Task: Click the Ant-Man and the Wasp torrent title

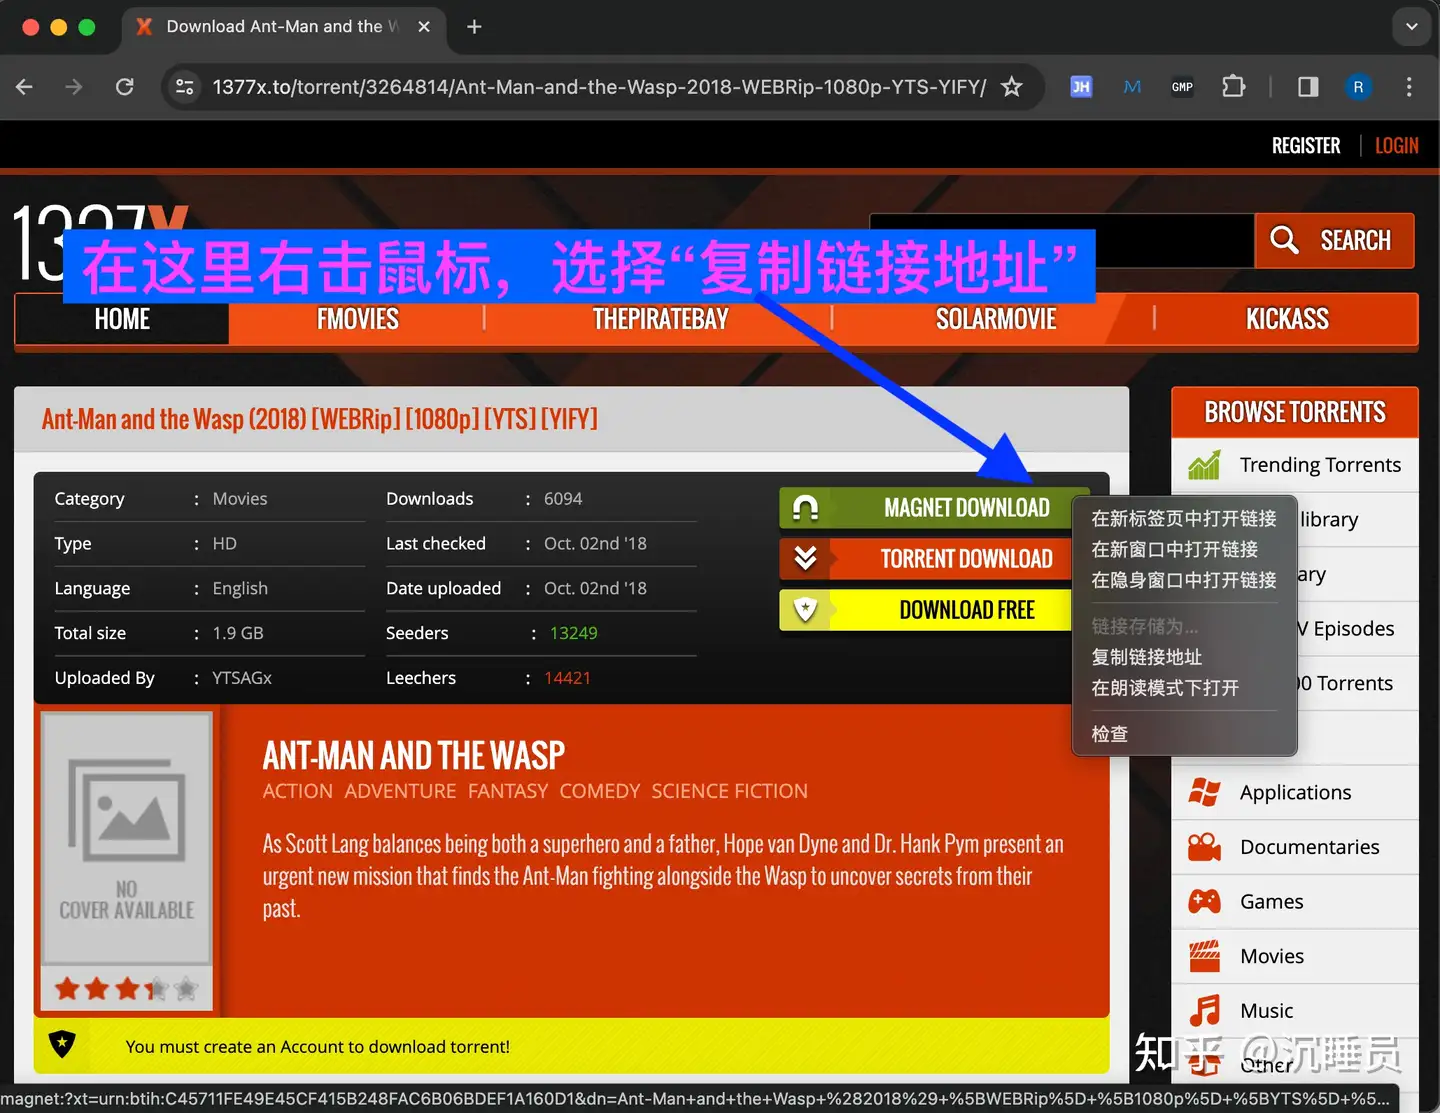Action: click(x=320, y=419)
